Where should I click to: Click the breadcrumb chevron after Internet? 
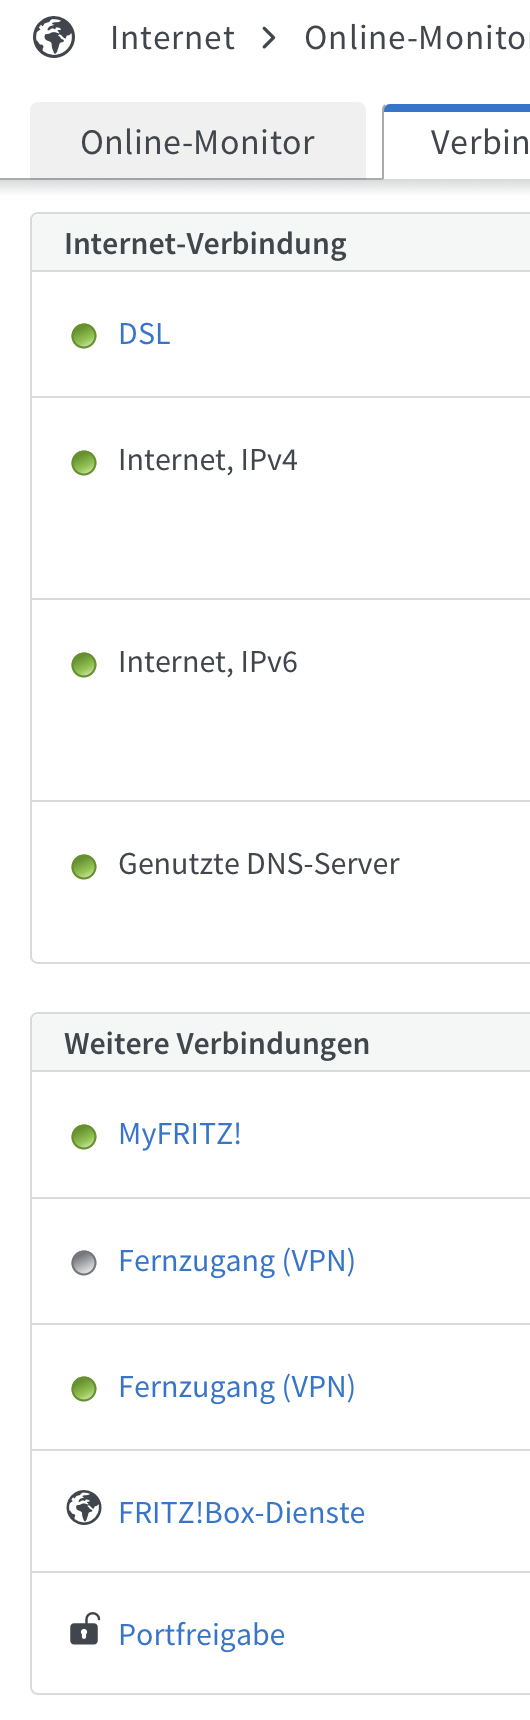coord(268,38)
